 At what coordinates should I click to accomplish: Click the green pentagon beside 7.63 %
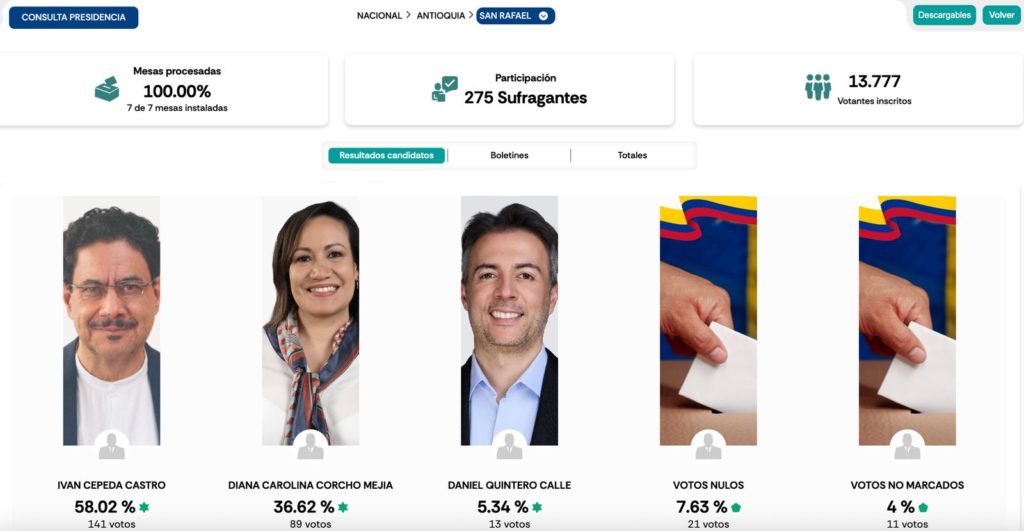click(x=736, y=507)
